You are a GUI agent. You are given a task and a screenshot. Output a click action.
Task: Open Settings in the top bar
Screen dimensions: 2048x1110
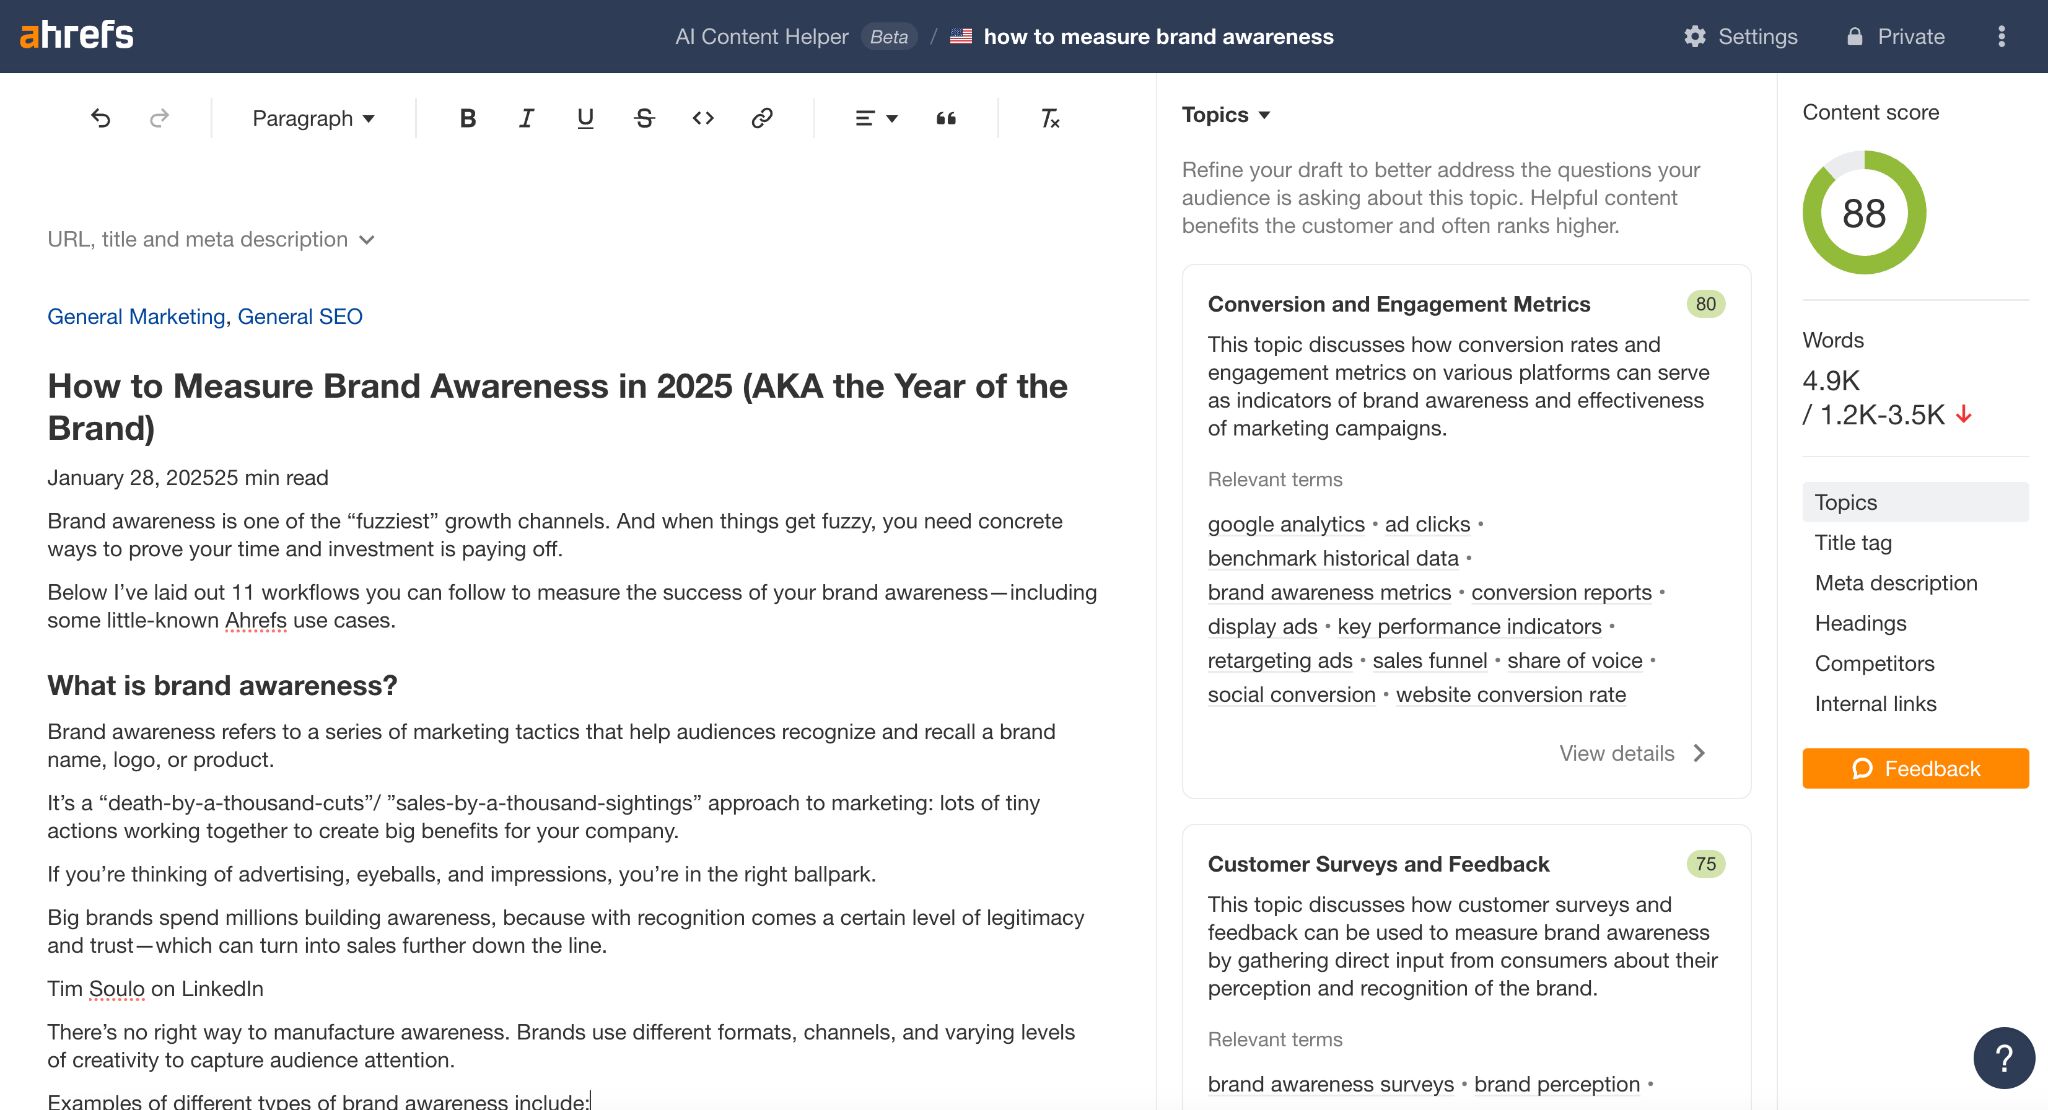(1741, 37)
